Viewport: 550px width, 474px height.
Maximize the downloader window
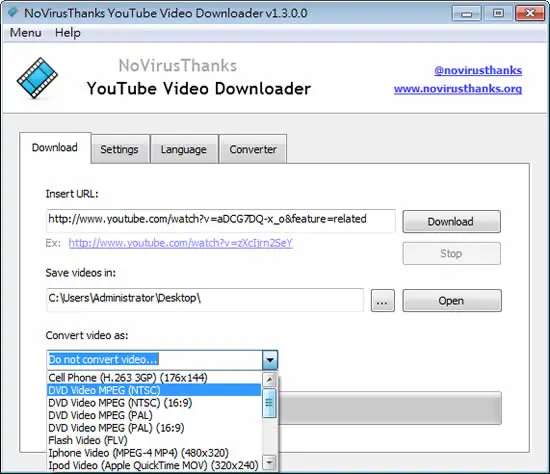coord(498,13)
